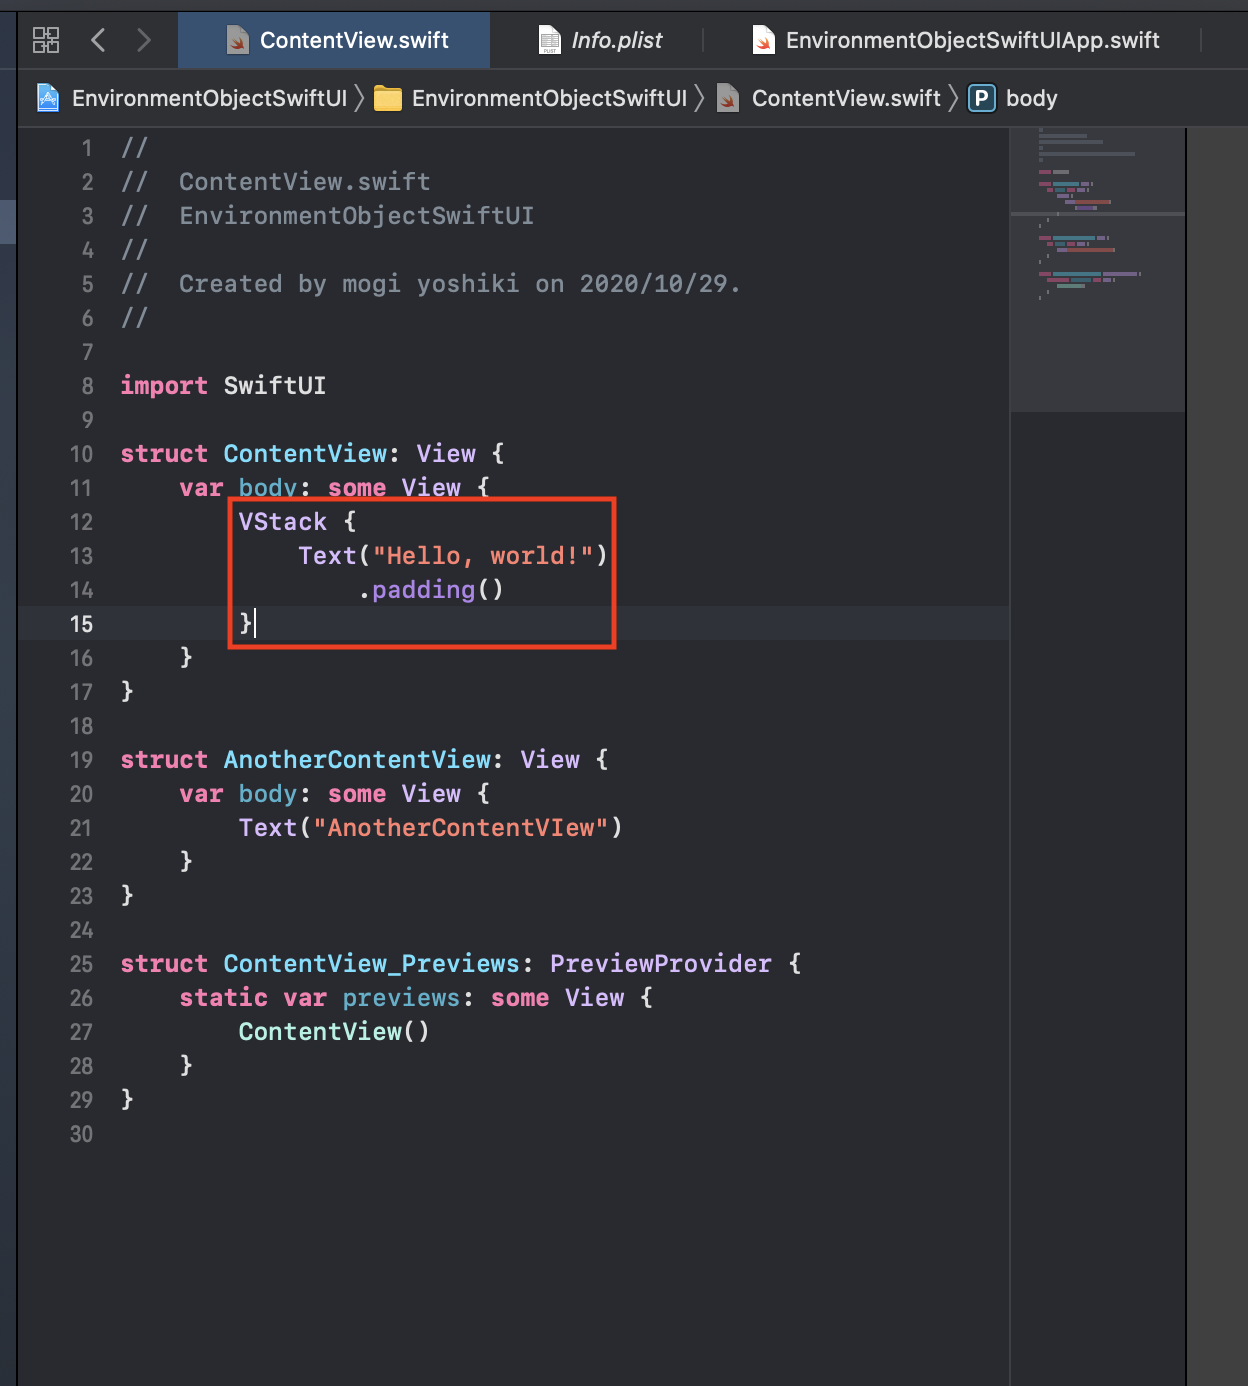
Task: Click VStack on line 12
Action: (283, 522)
